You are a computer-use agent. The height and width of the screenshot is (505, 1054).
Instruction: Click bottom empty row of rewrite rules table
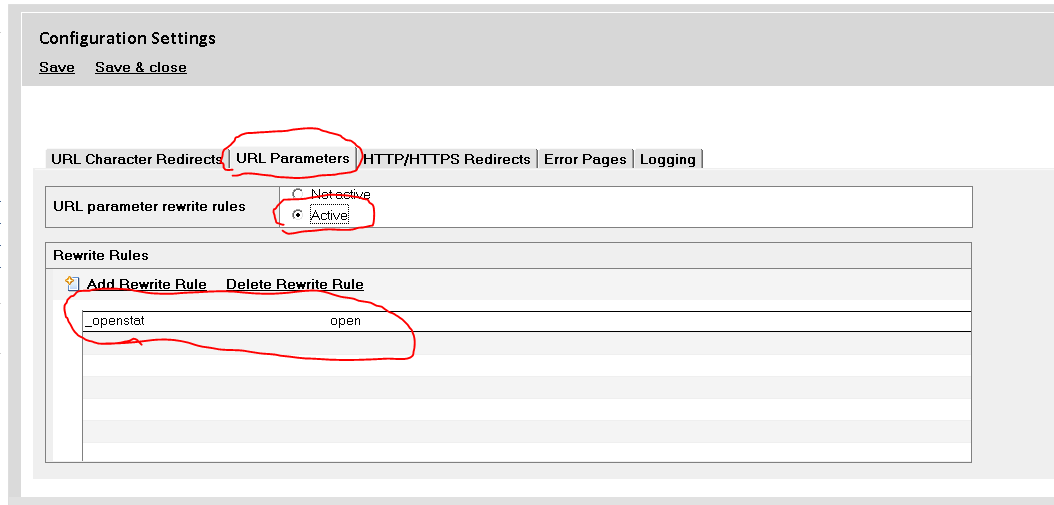[526, 452]
